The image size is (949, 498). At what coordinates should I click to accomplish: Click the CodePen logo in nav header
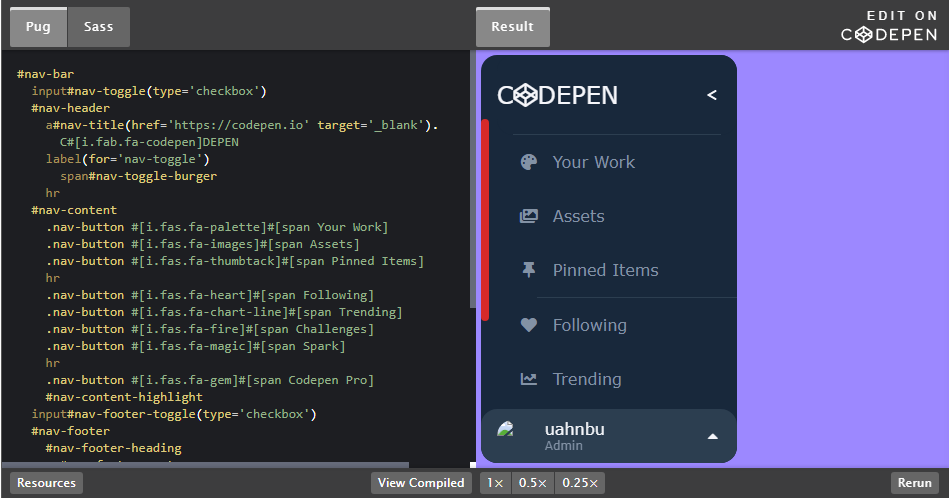[x=557, y=95]
